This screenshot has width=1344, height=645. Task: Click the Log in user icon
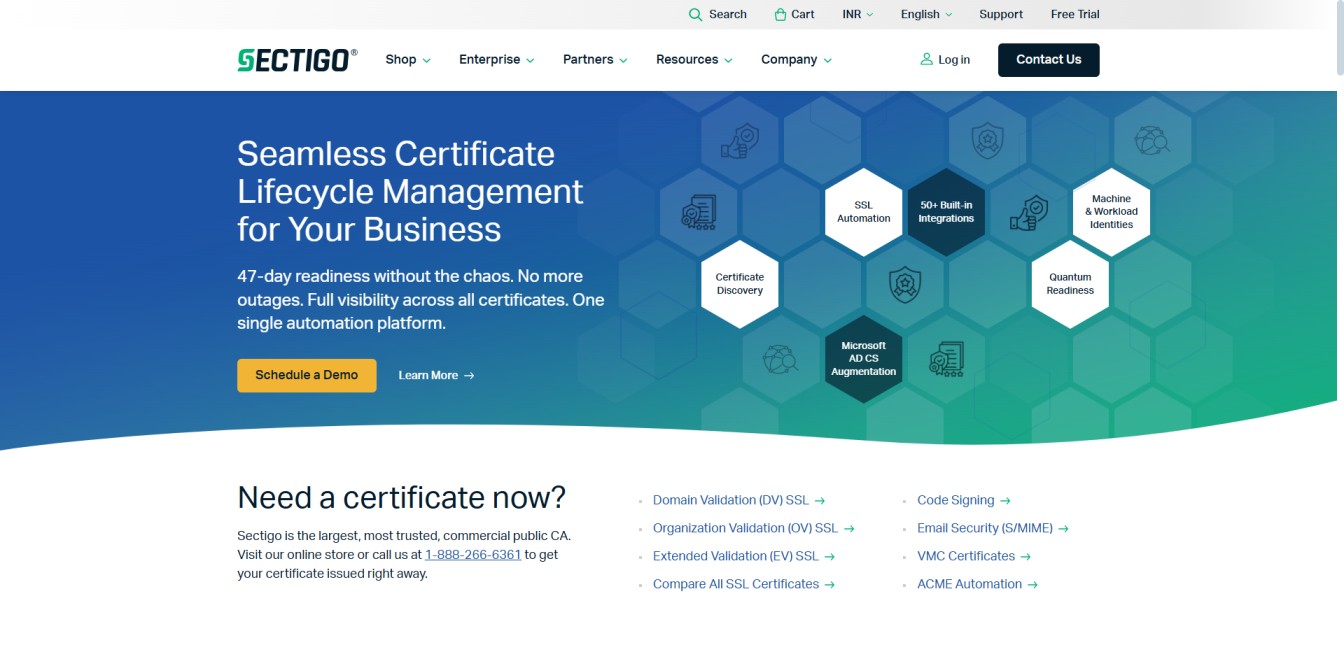click(x=926, y=60)
